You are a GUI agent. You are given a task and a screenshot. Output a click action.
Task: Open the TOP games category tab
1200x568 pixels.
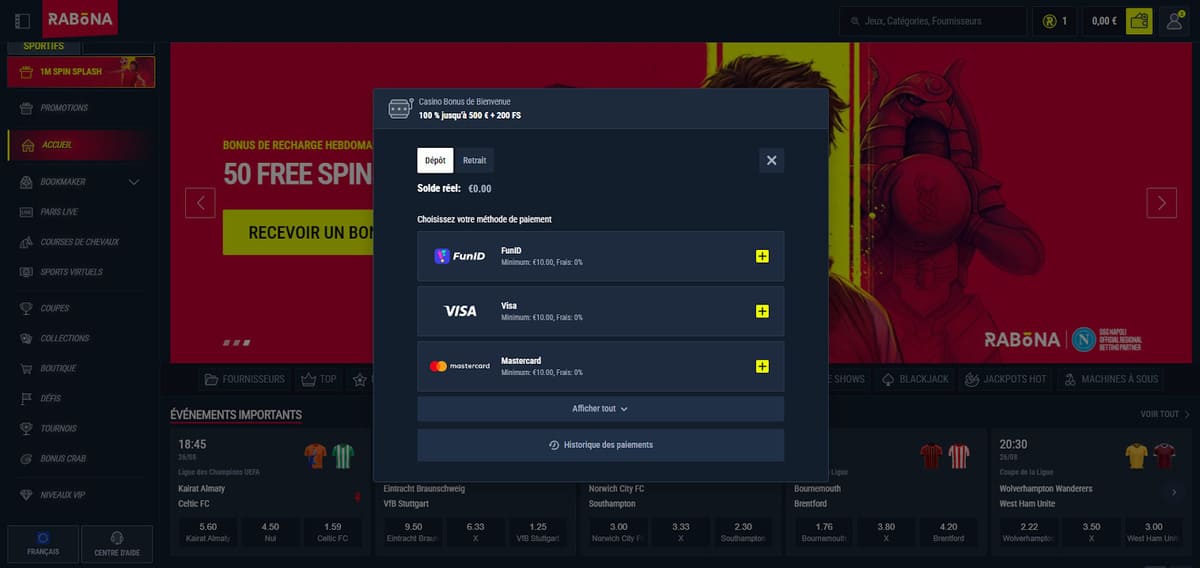coord(318,379)
